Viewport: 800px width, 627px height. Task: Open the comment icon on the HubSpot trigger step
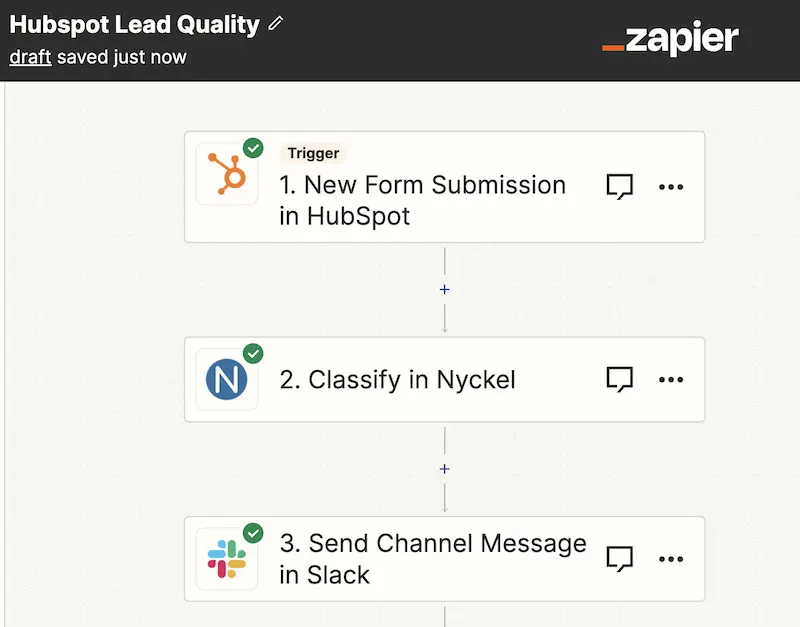pyautogui.click(x=619, y=187)
